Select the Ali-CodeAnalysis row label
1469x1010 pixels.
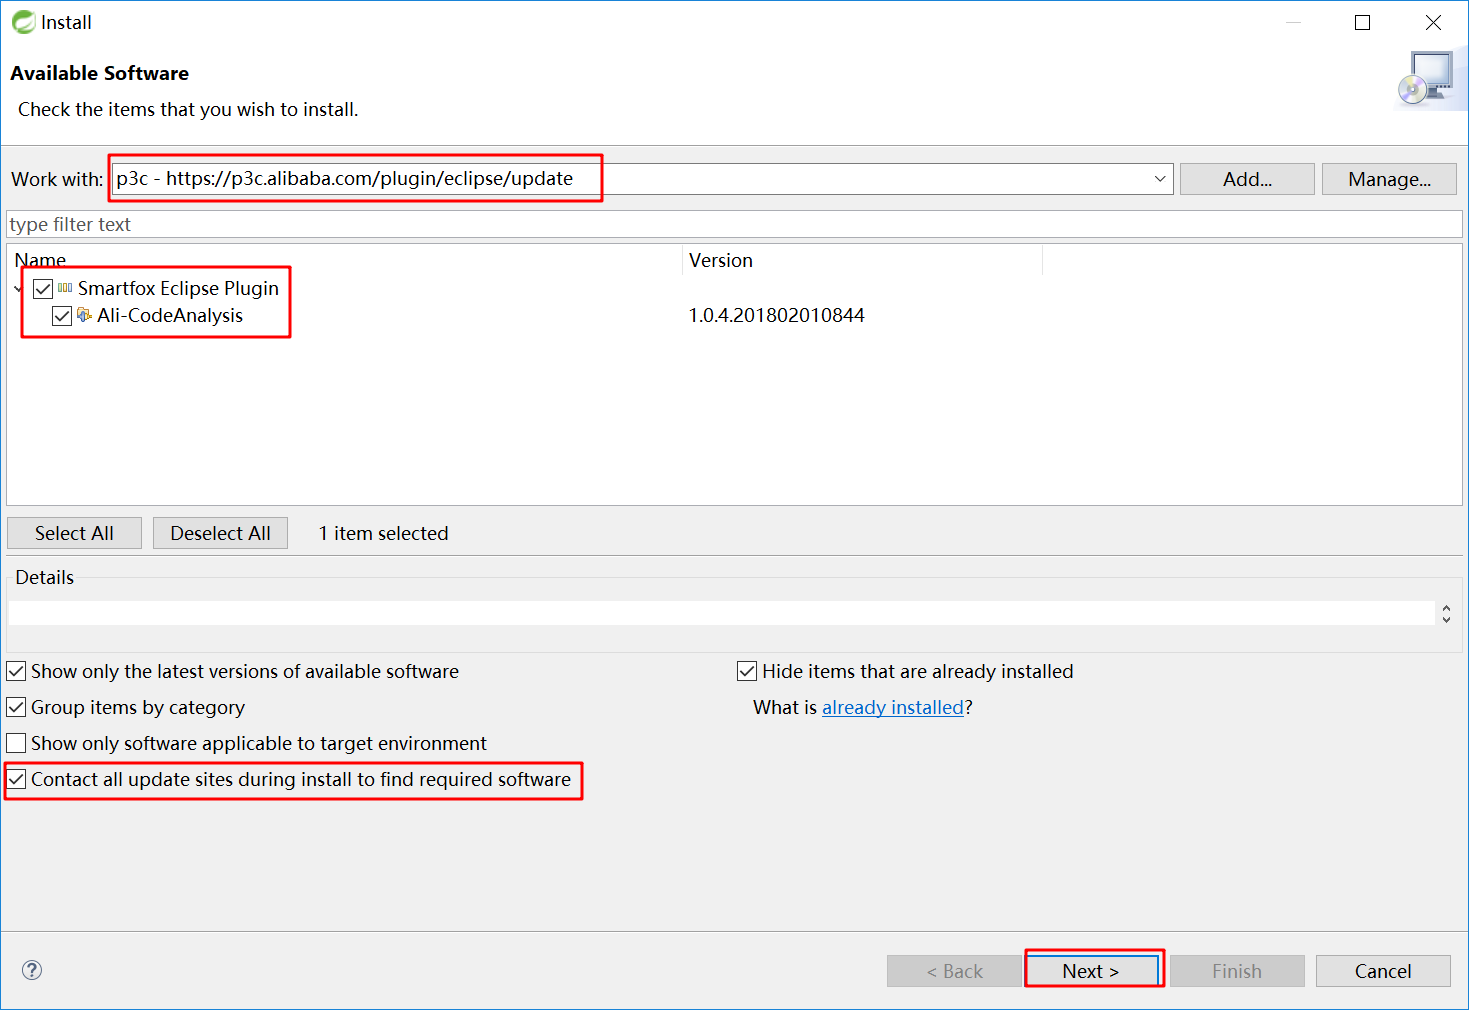coord(170,315)
